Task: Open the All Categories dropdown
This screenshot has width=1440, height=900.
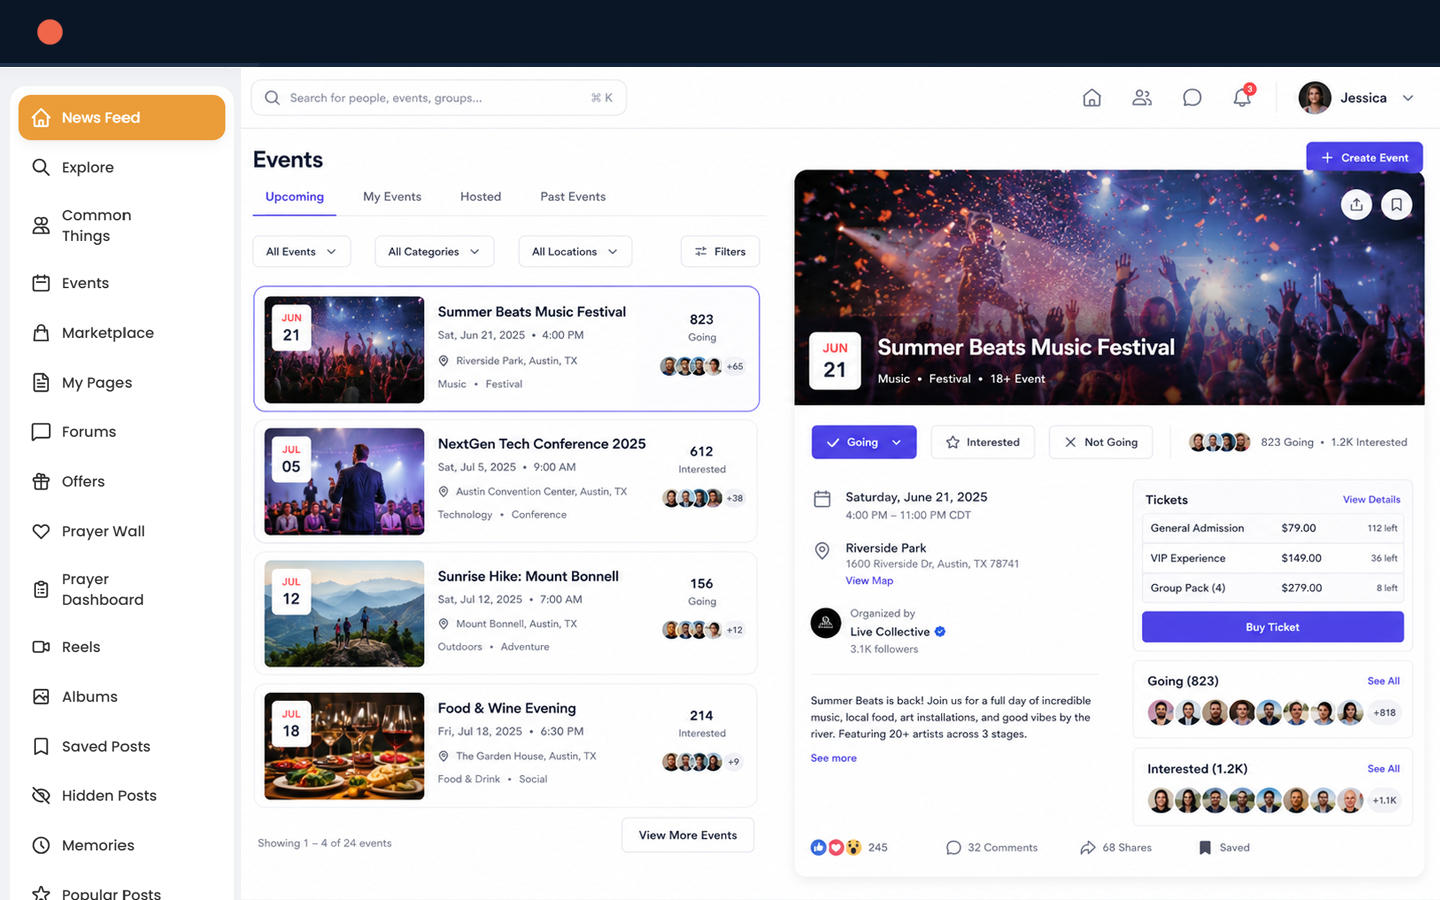Action: pyautogui.click(x=434, y=251)
